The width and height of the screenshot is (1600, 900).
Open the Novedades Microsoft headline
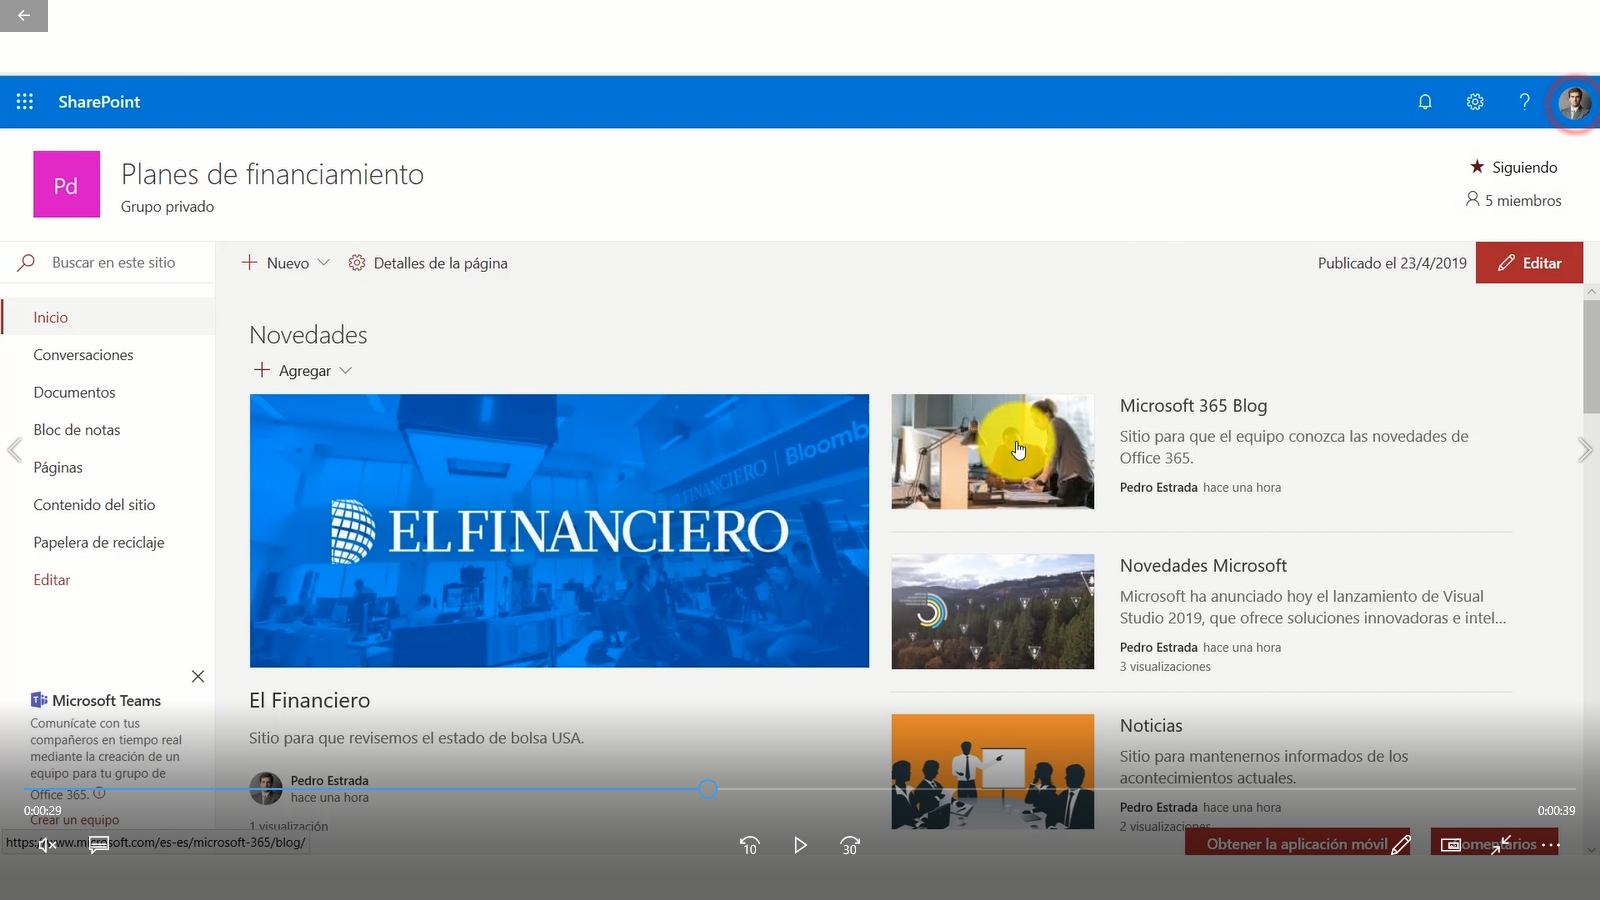[x=1203, y=565]
